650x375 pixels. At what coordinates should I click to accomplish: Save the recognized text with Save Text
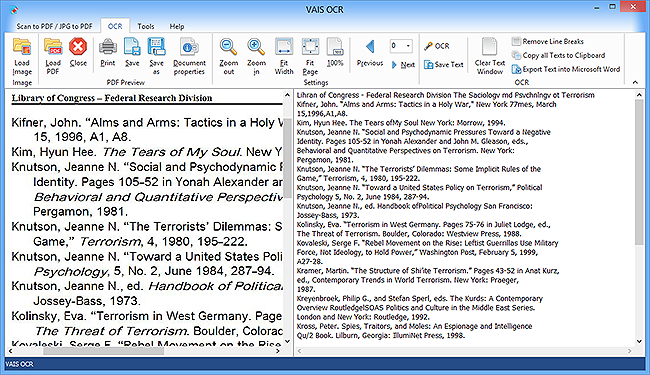pyautogui.click(x=444, y=65)
